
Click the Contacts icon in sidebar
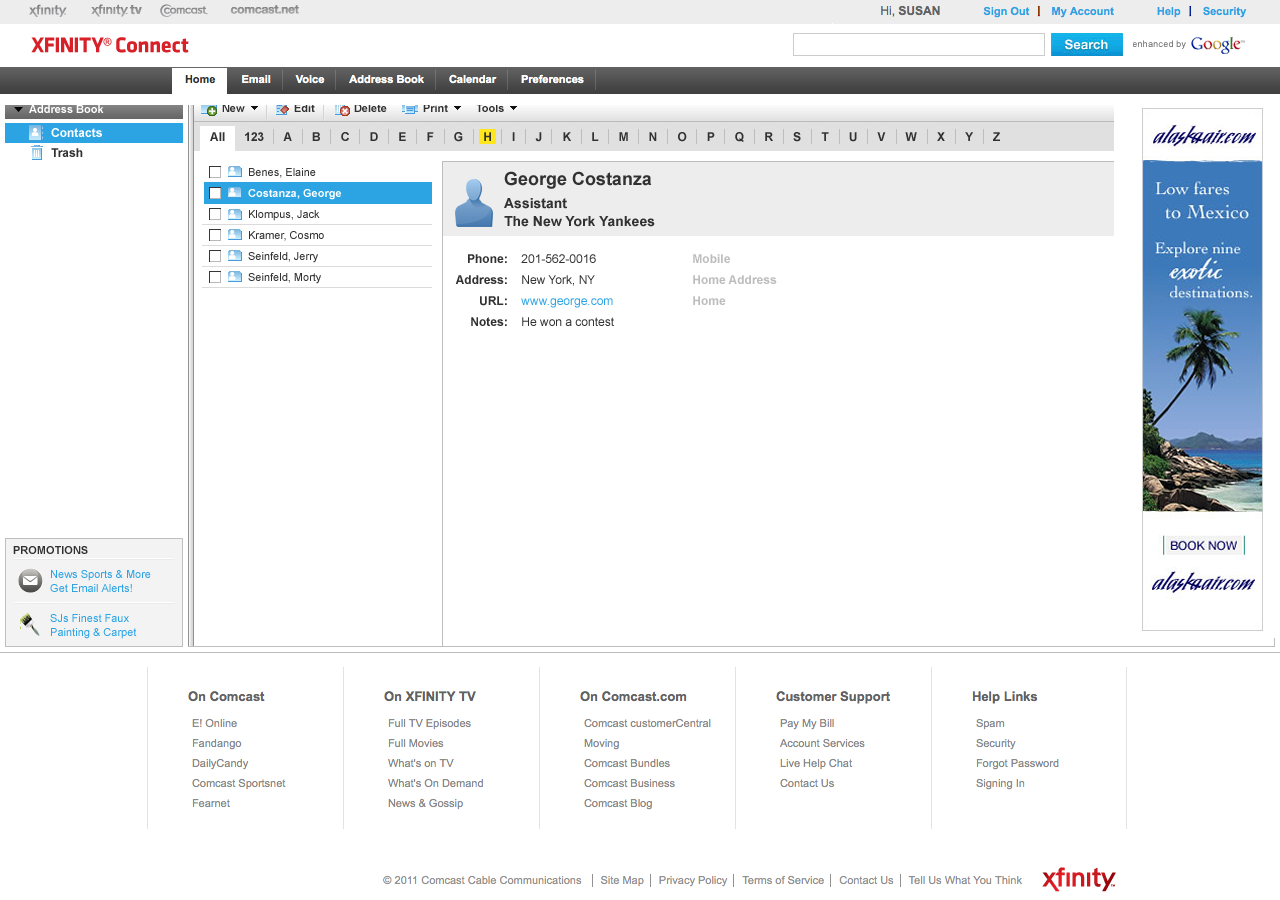[x=36, y=133]
